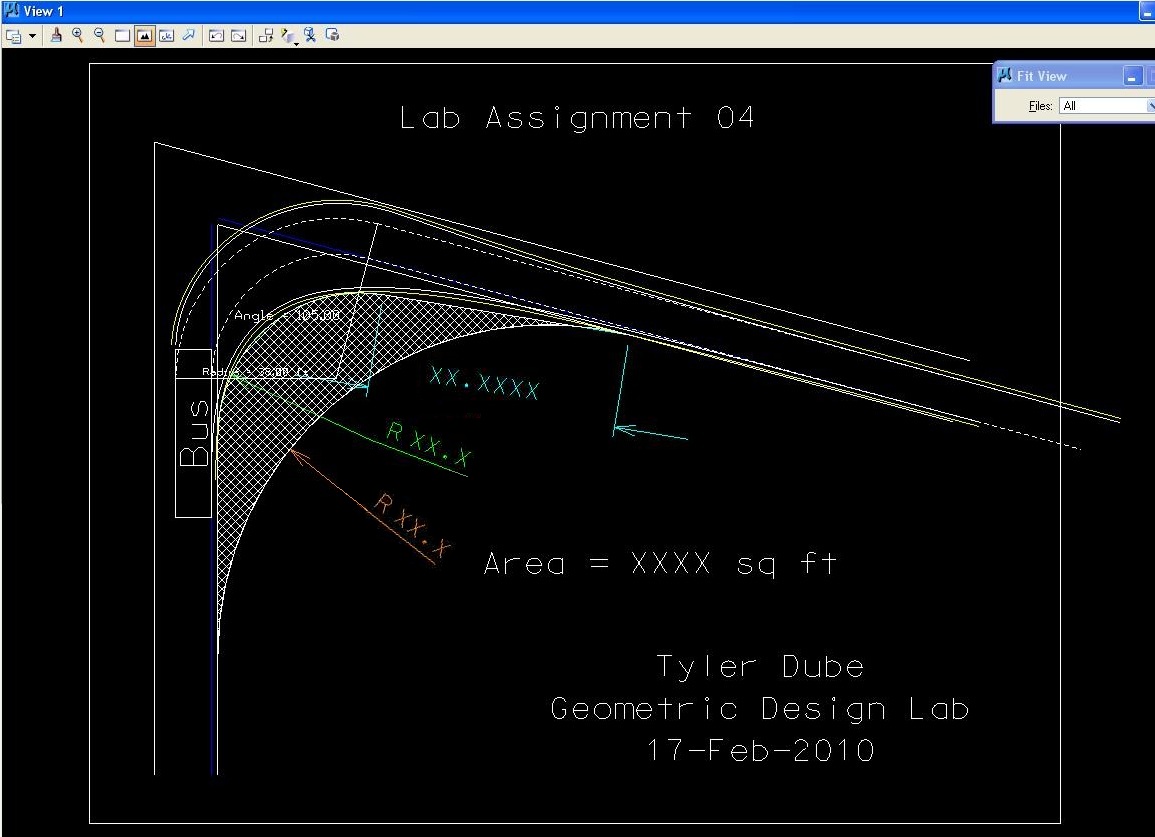Click the Bus text in the drawing
This screenshot has height=837, width=1155.
coord(194,434)
